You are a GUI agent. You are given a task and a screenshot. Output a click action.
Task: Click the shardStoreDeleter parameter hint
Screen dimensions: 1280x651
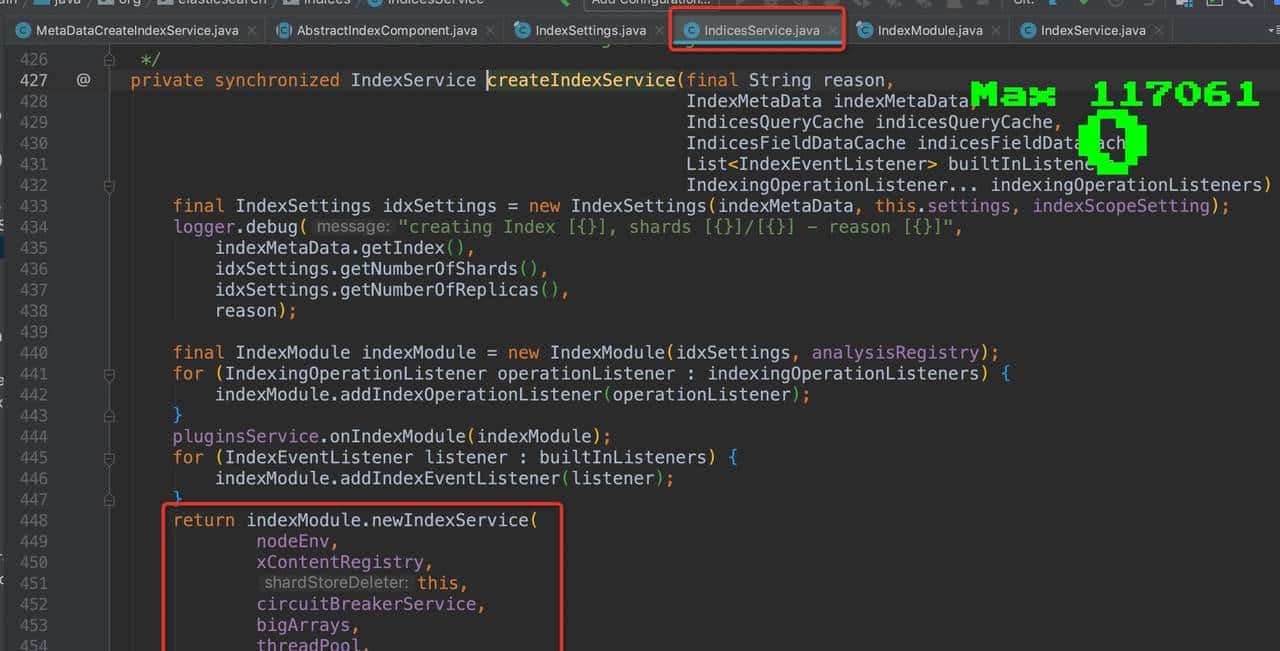pyautogui.click(x=335, y=583)
